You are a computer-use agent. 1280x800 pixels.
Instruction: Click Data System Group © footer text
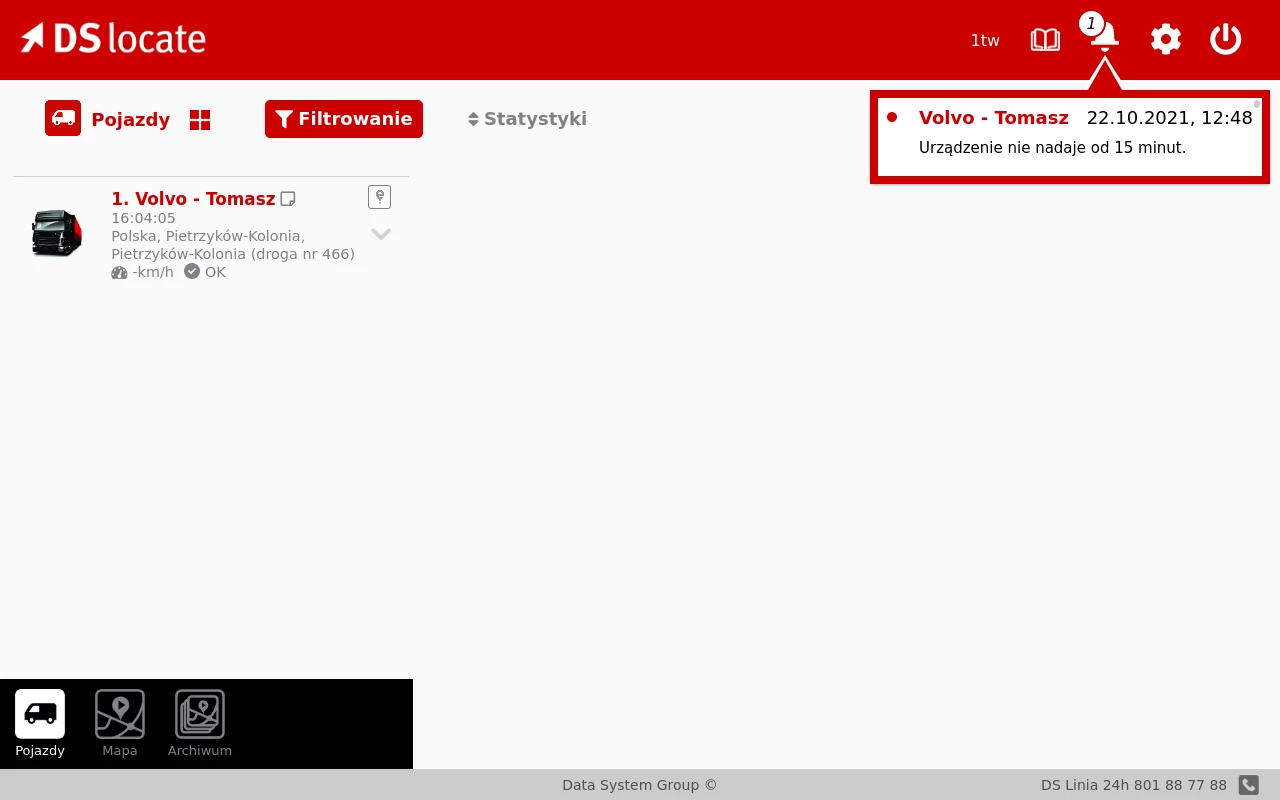pyautogui.click(x=640, y=785)
